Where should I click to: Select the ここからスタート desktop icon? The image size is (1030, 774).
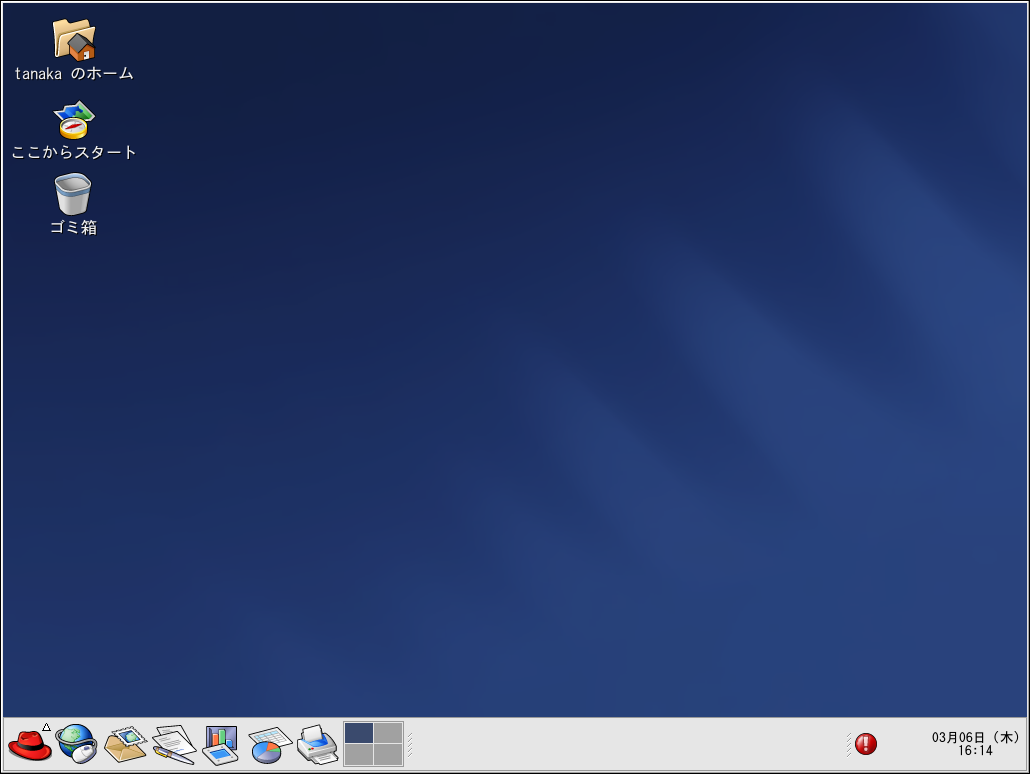coord(73,120)
